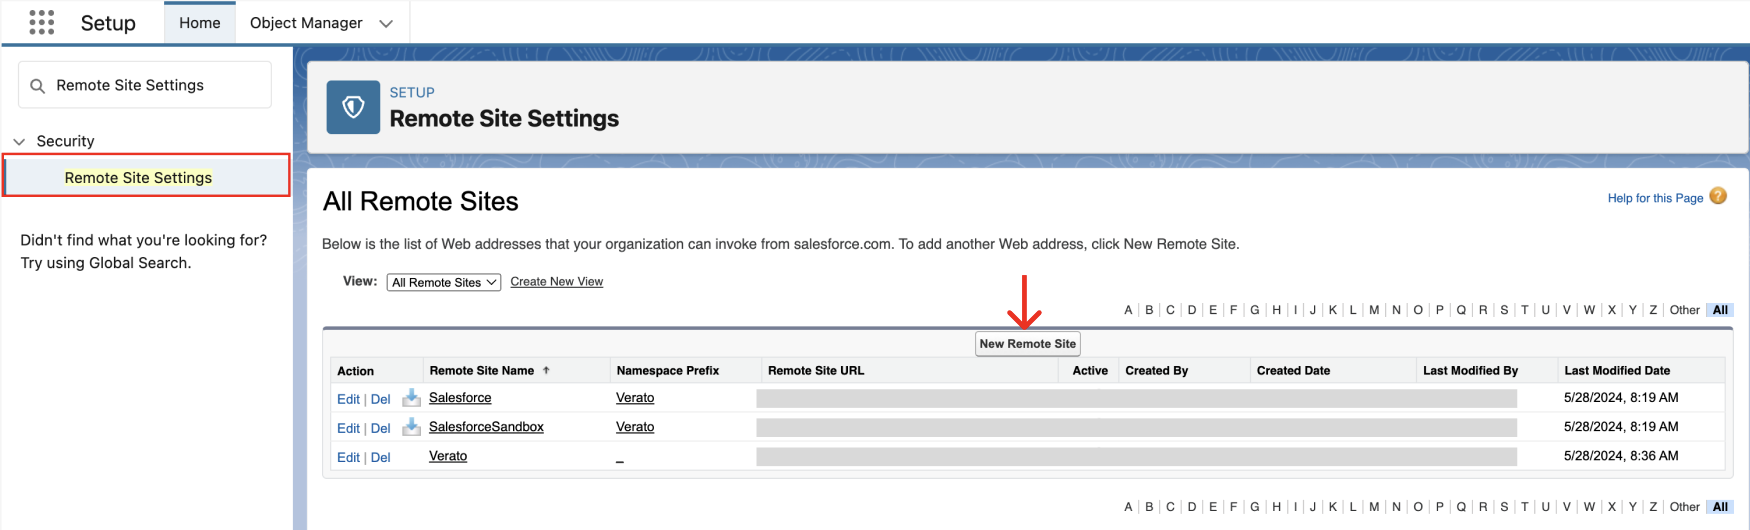Sort by Active column header
1750x530 pixels.
pyautogui.click(x=1090, y=370)
